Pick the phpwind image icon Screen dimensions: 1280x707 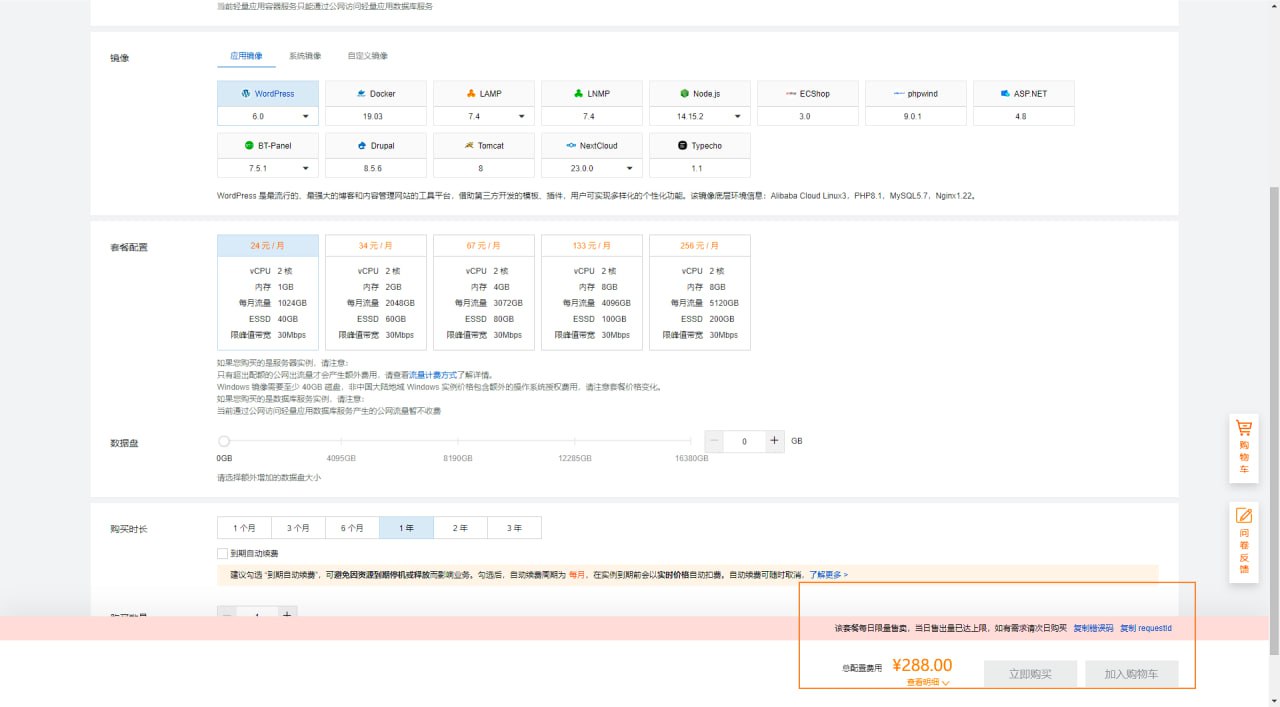[x=899, y=93]
